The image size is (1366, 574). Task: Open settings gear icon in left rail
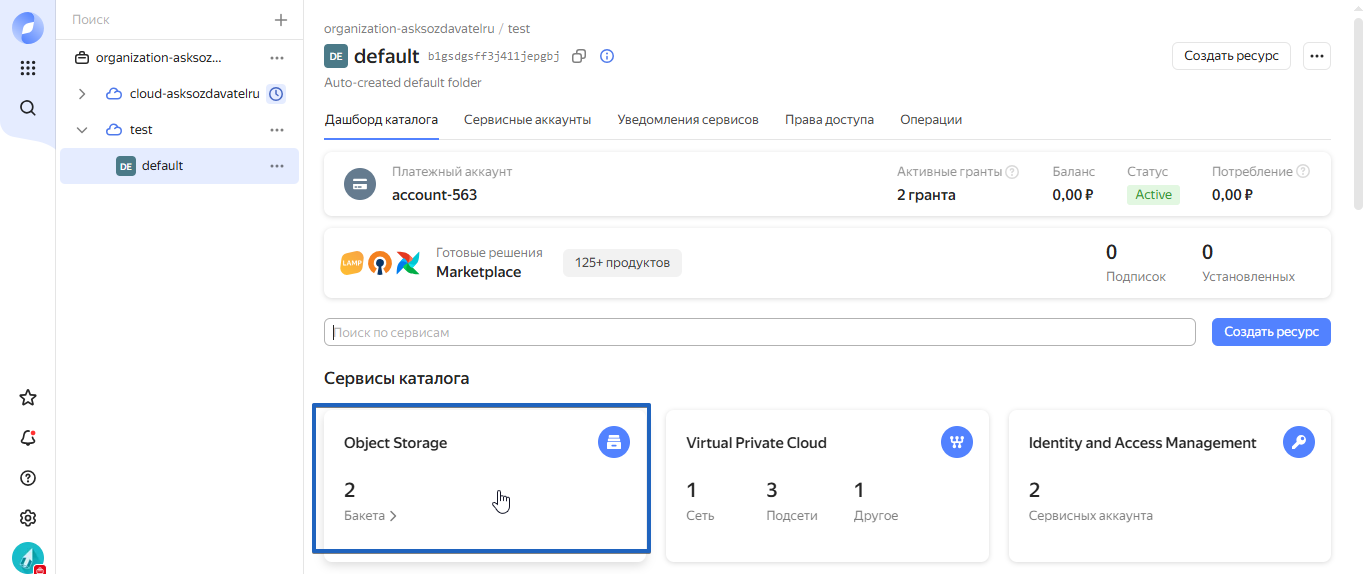28,518
